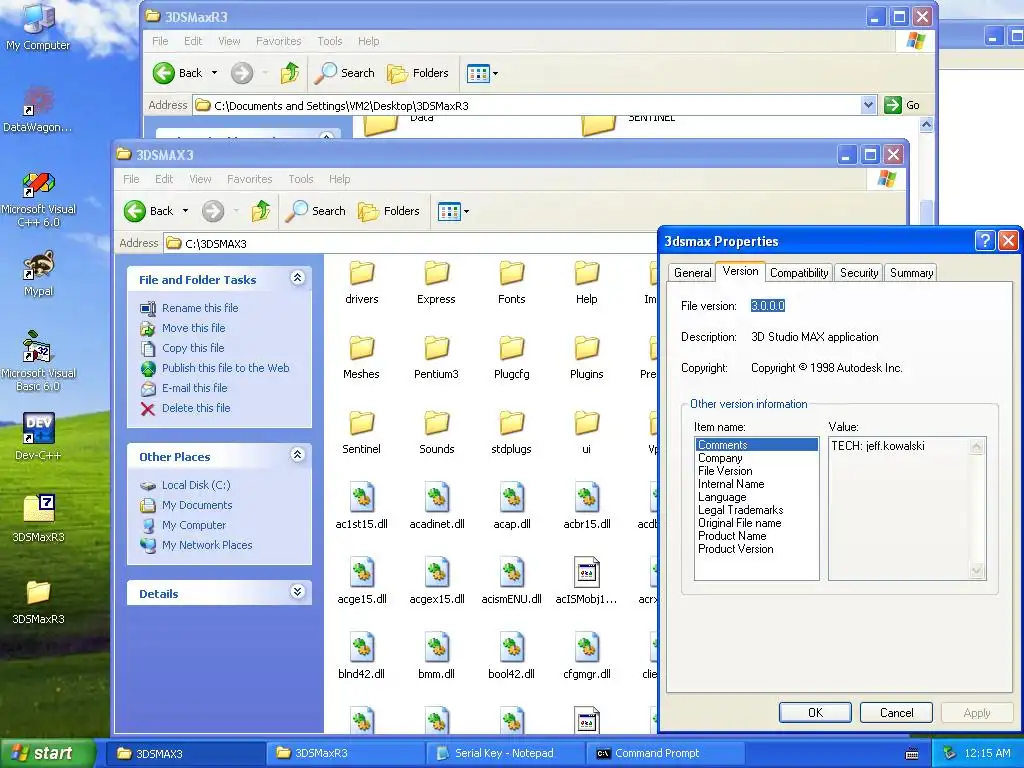Switch to General tab in 3dsmax Properties
This screenshot has width=1024, height=768.
692,273
